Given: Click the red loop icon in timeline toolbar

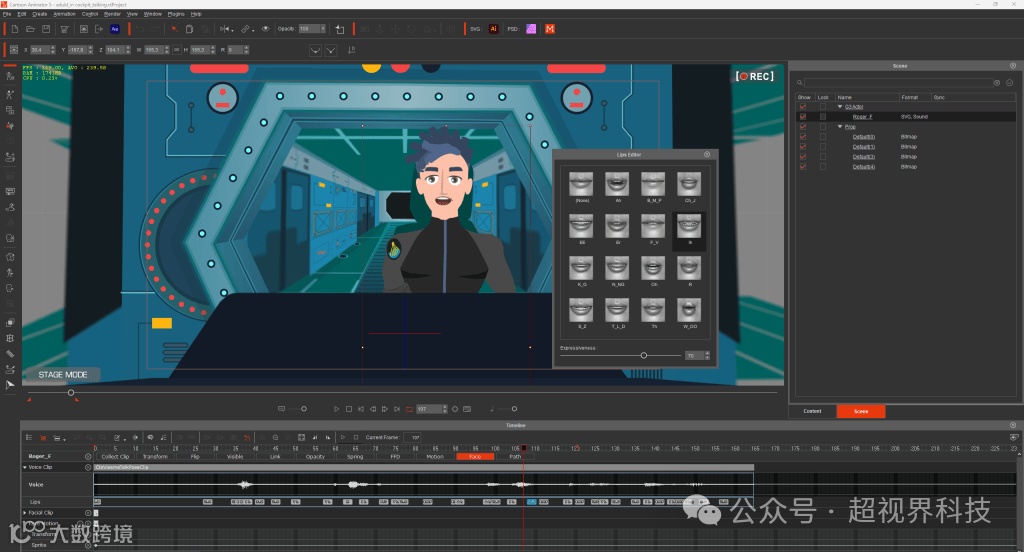Looking at the screenshot, I should (247, 438).
